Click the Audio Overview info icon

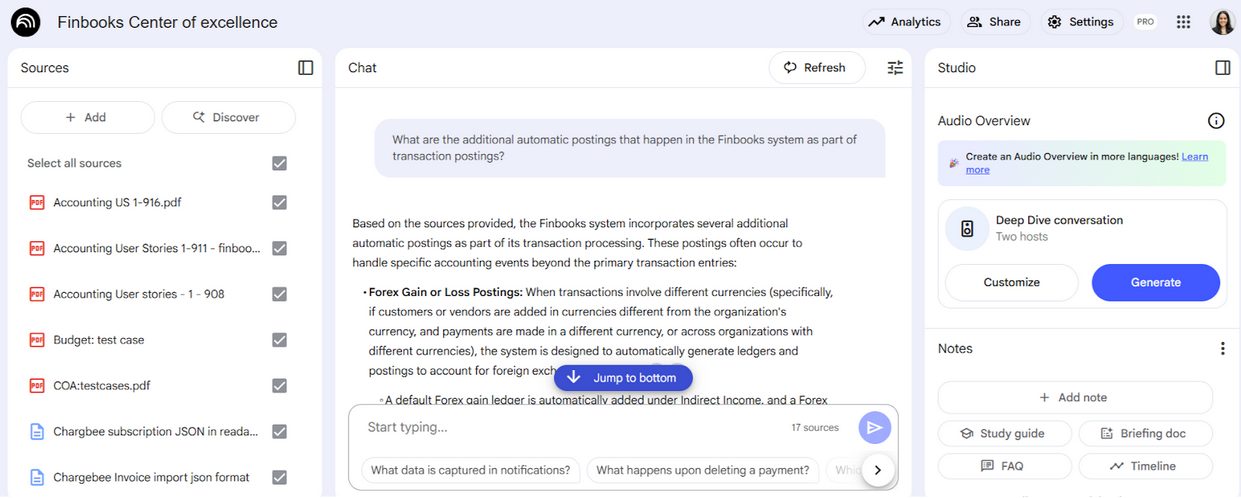1216,121
